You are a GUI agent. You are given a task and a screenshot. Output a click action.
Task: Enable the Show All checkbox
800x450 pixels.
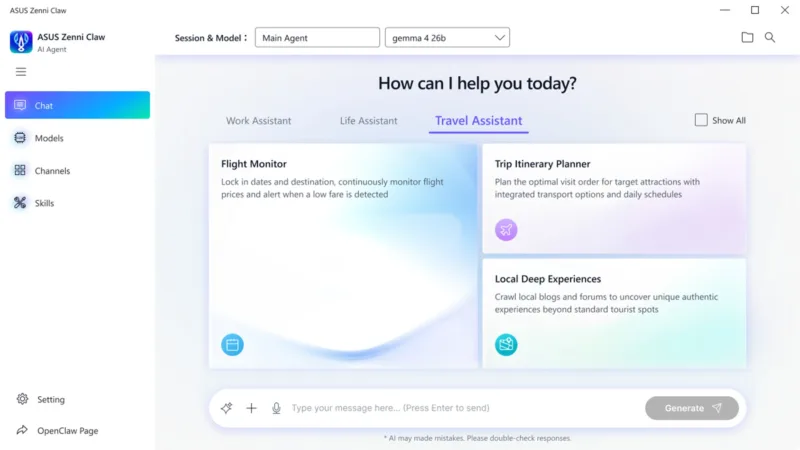701,120
